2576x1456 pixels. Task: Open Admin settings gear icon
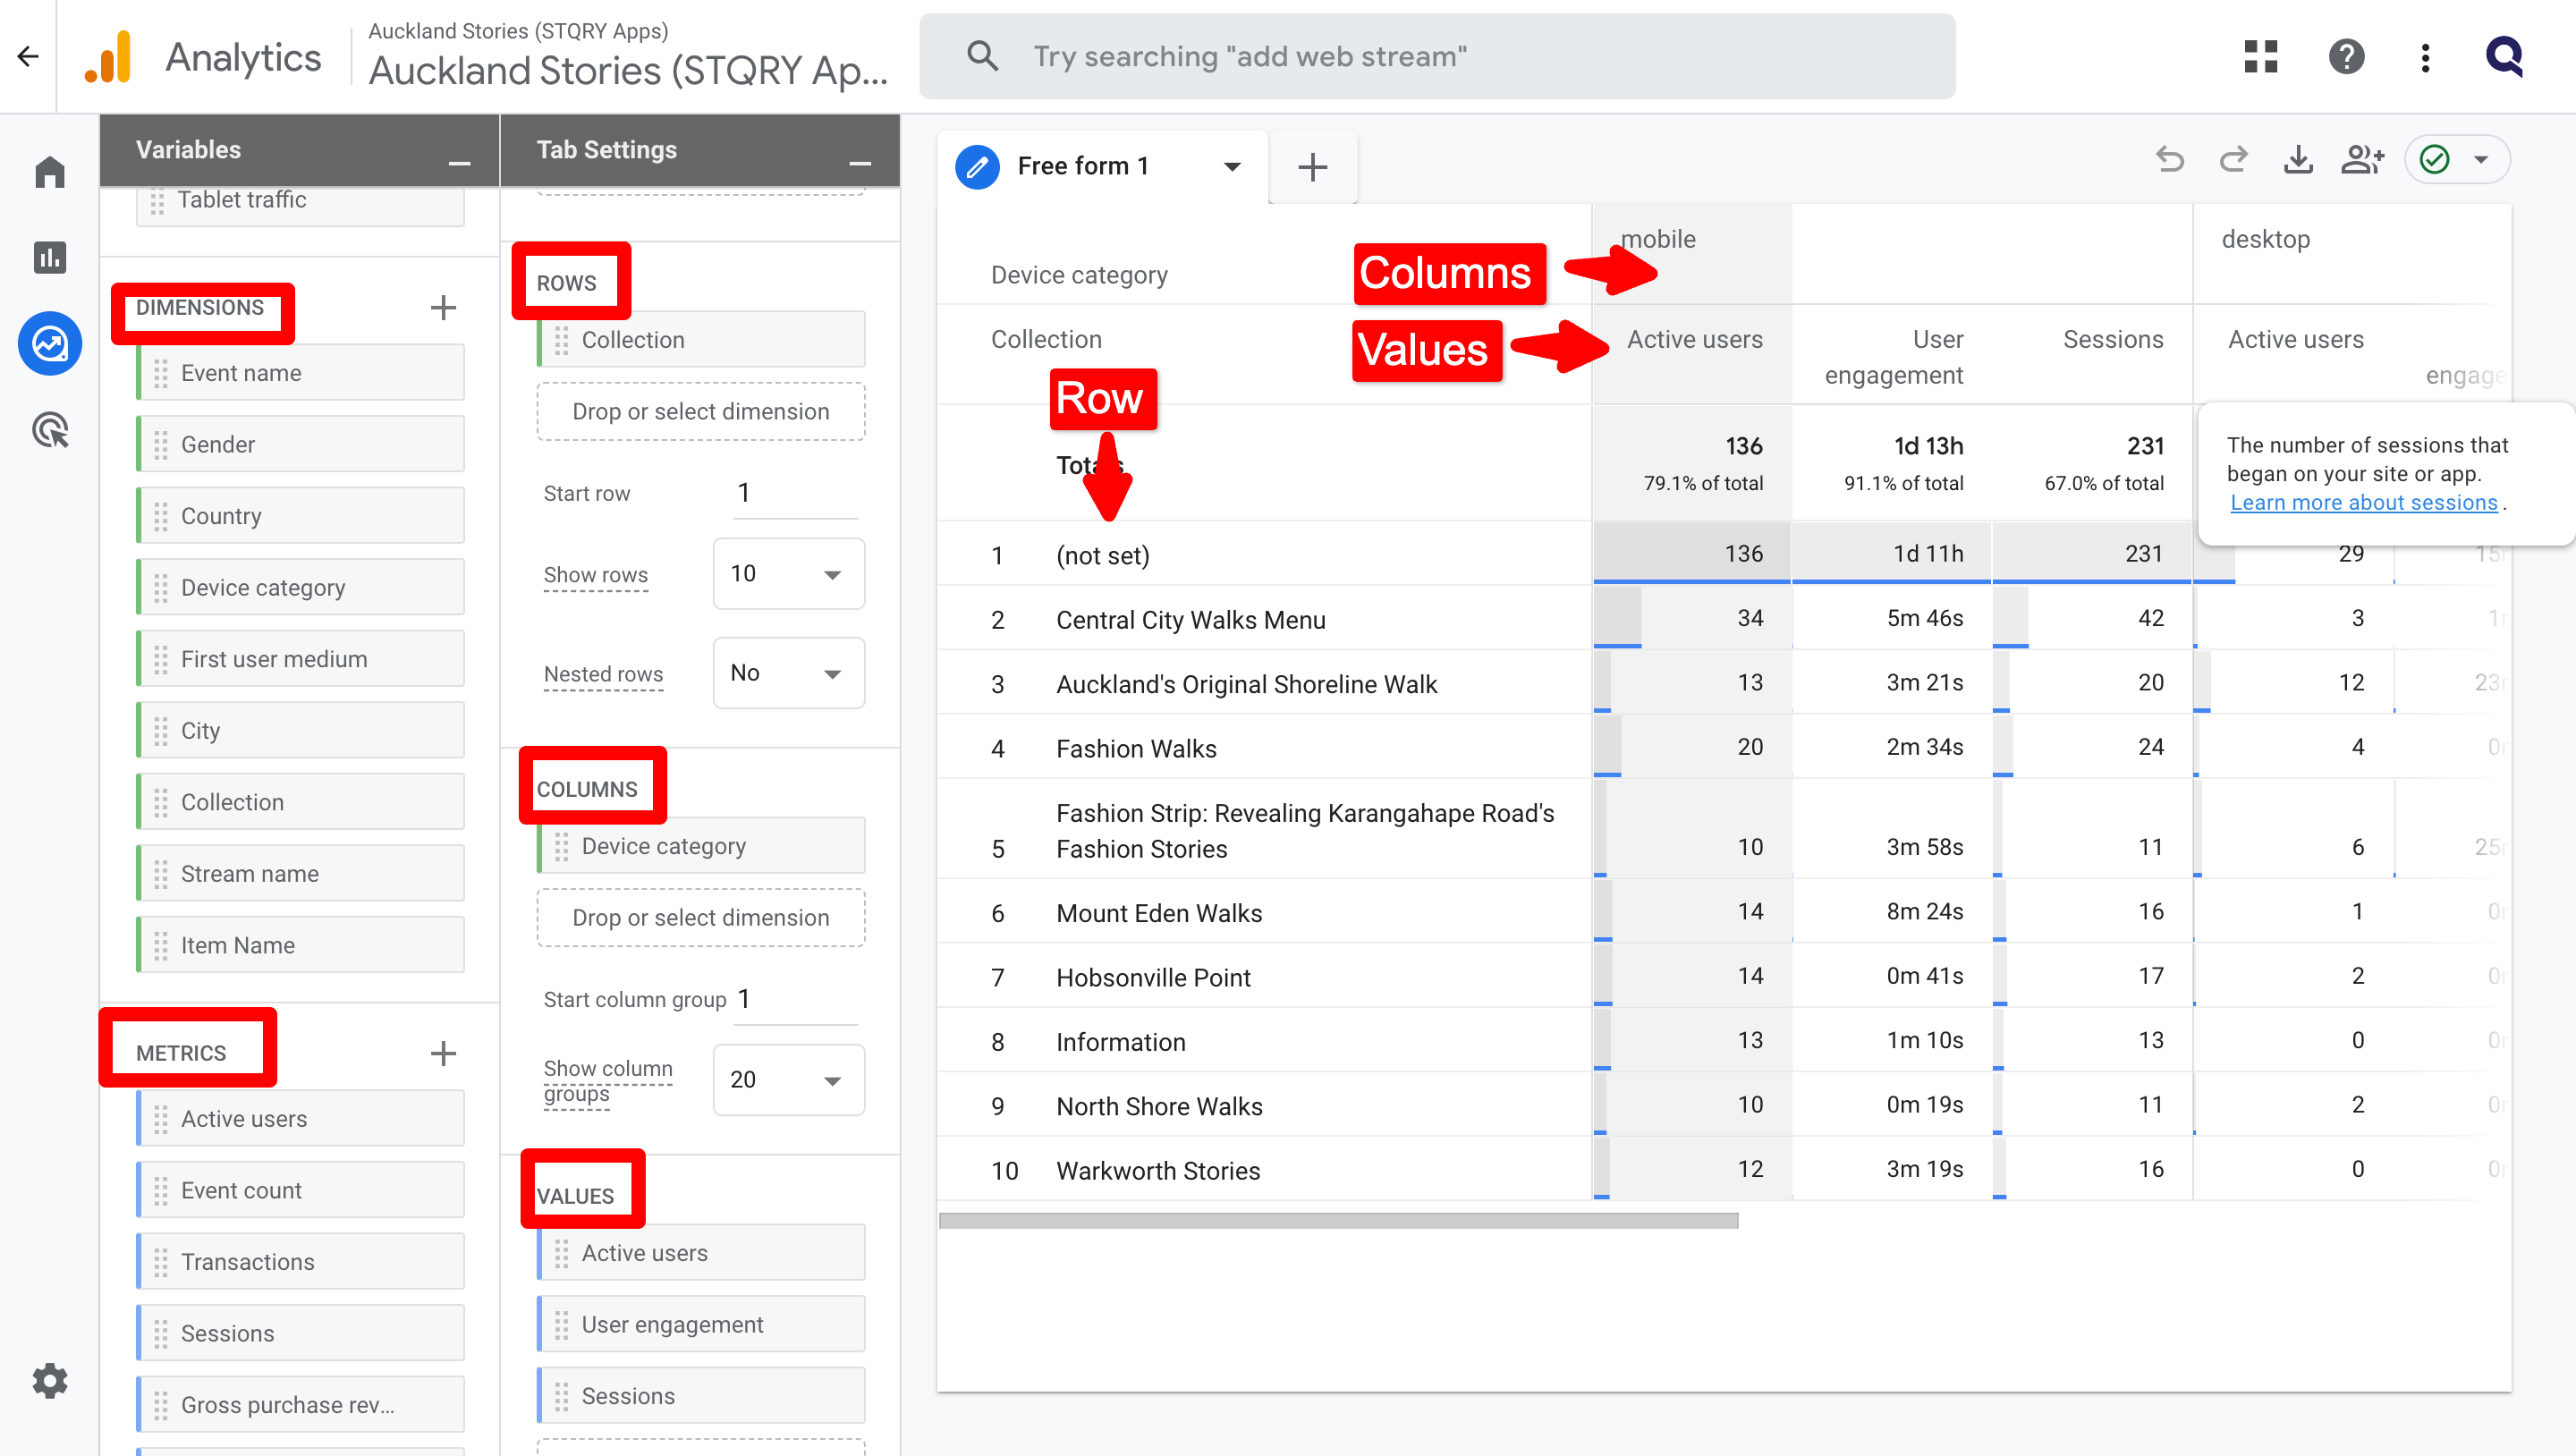50,1381
